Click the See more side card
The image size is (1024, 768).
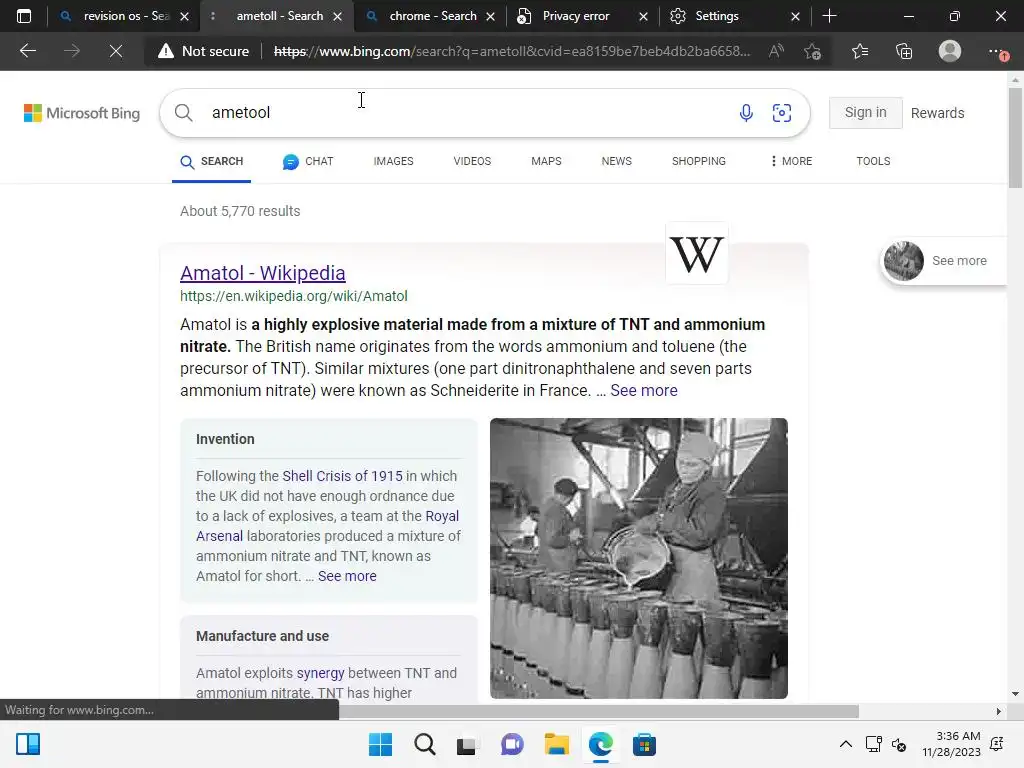point(944,261)
